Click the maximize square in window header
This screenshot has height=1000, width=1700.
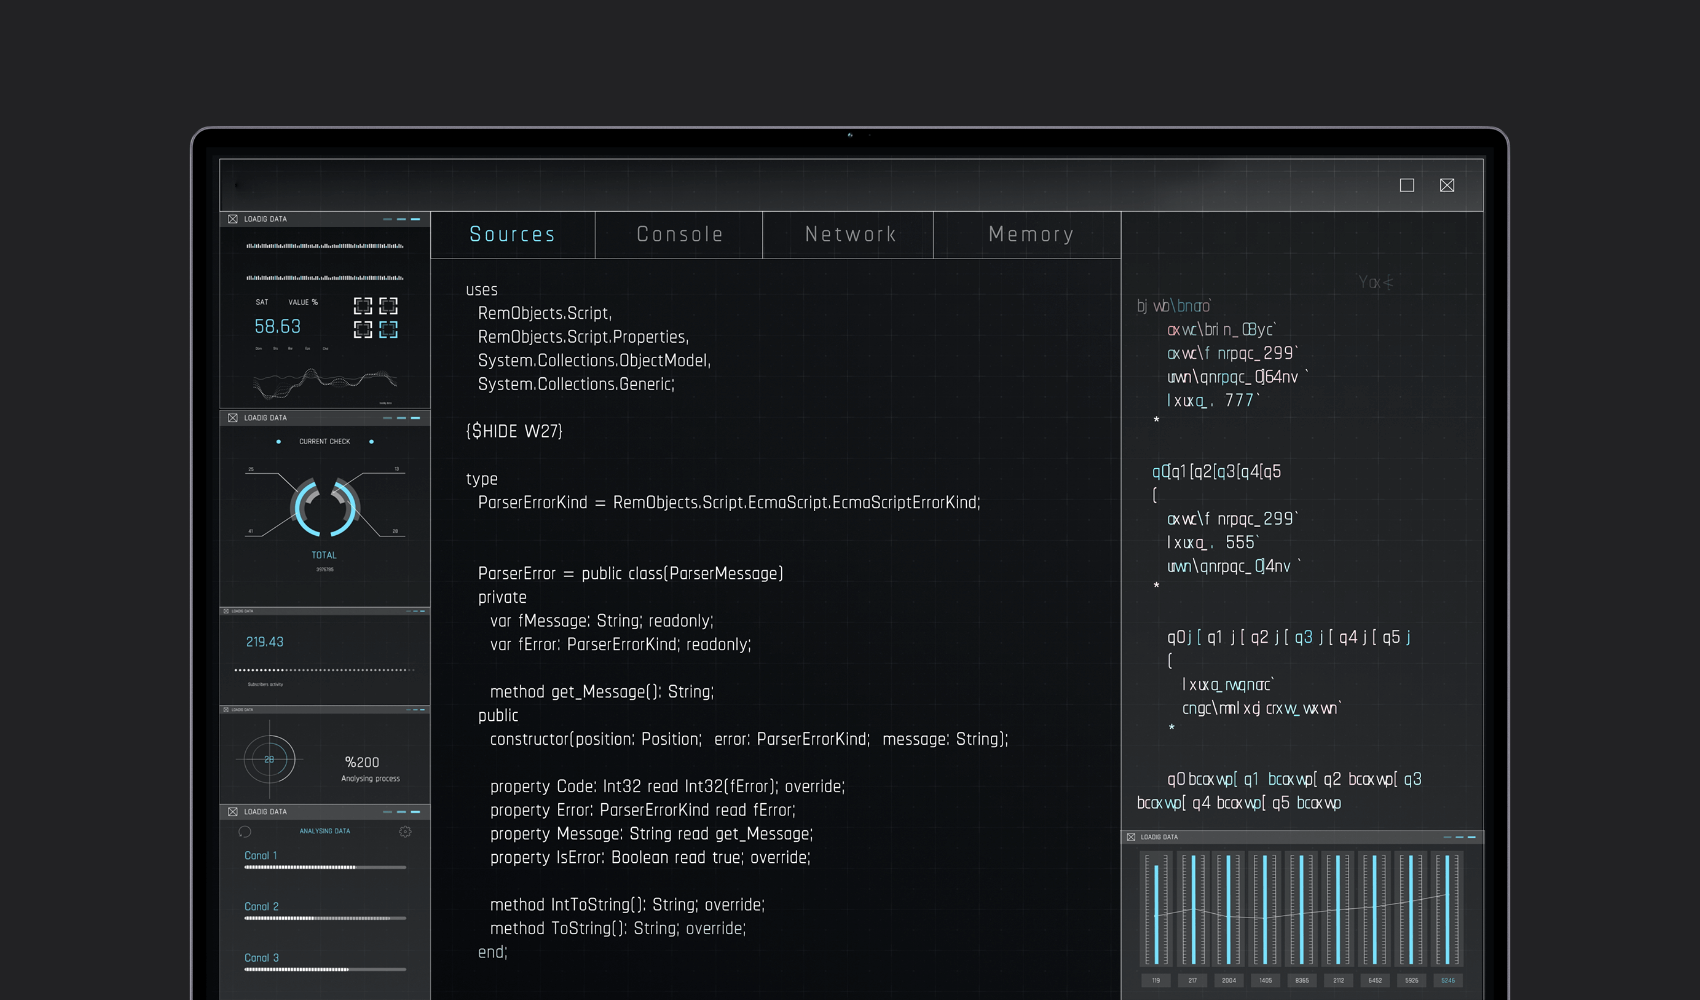[1407, 185]
